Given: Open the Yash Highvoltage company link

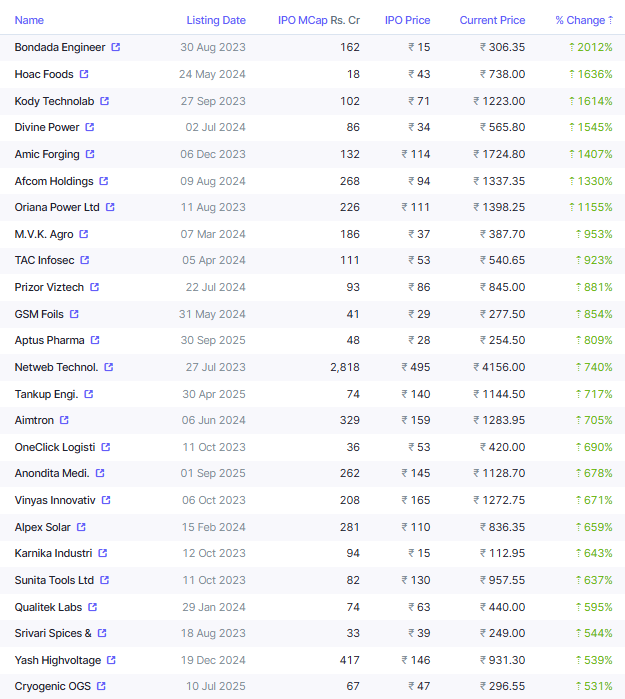Looking at the screenshot, I should pyautogui.click(x=58, y=660).
